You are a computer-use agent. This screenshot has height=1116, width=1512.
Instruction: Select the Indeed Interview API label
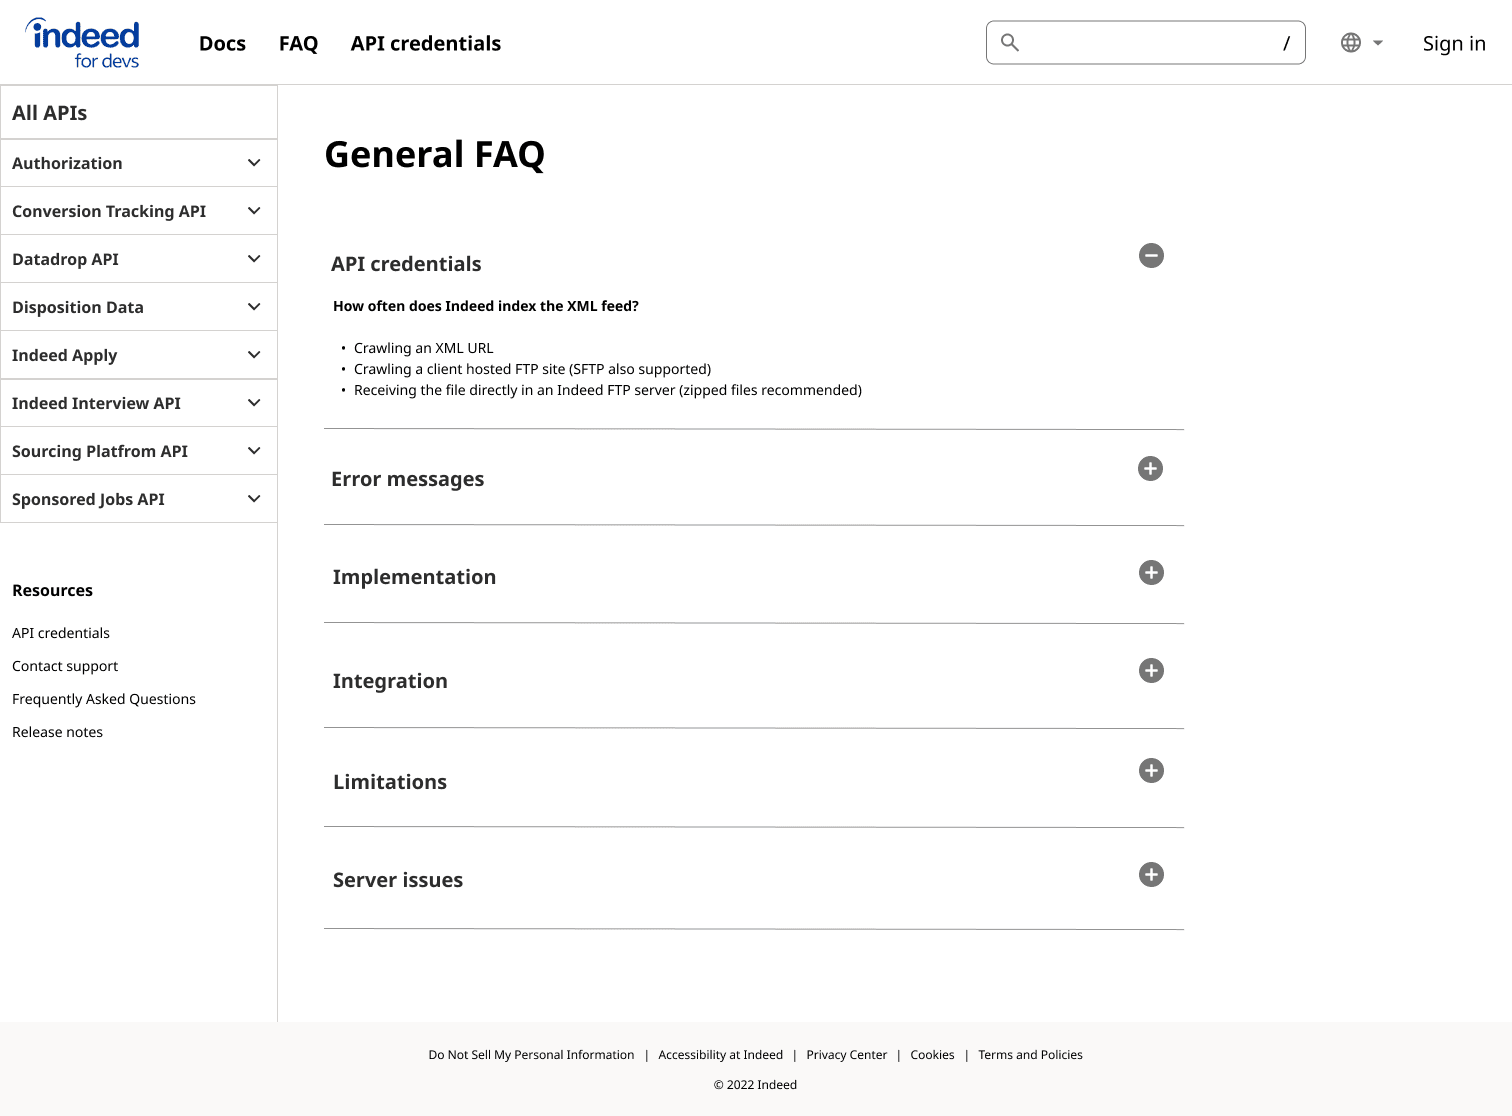[96, 403]
